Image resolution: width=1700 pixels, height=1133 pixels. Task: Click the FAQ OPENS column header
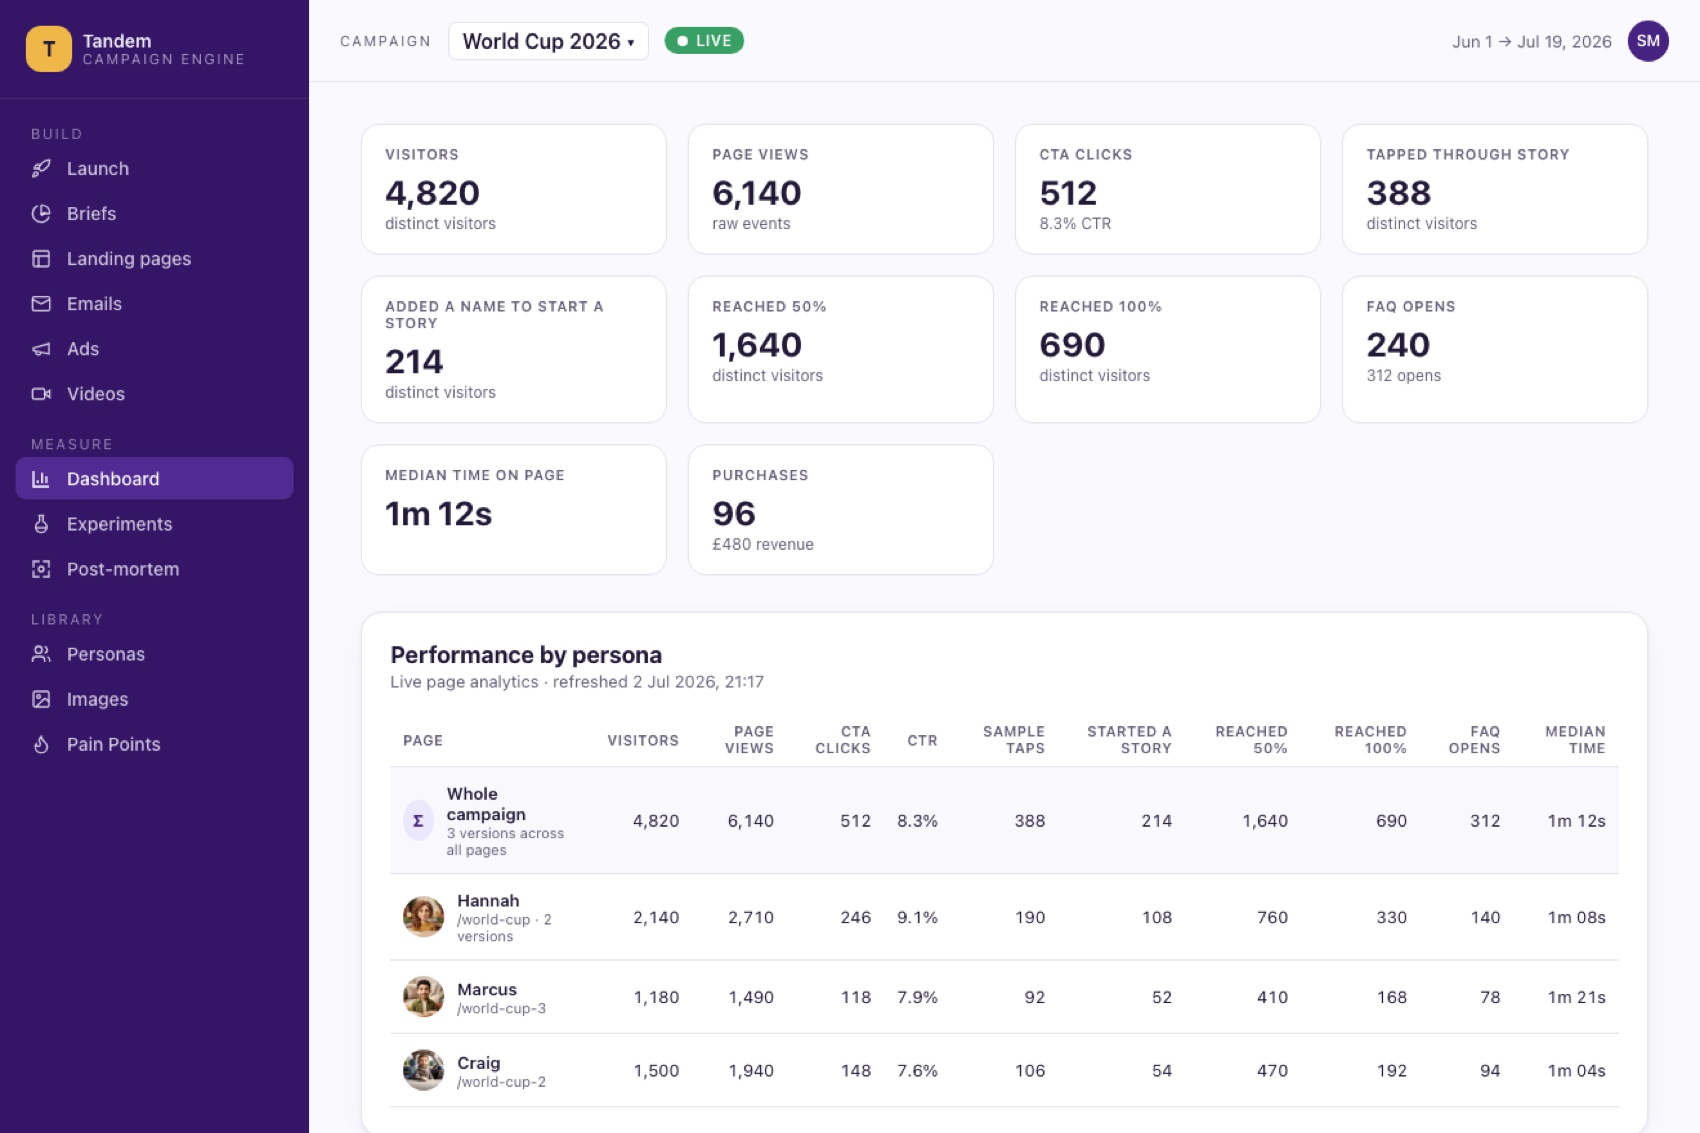click(1474, 740)
